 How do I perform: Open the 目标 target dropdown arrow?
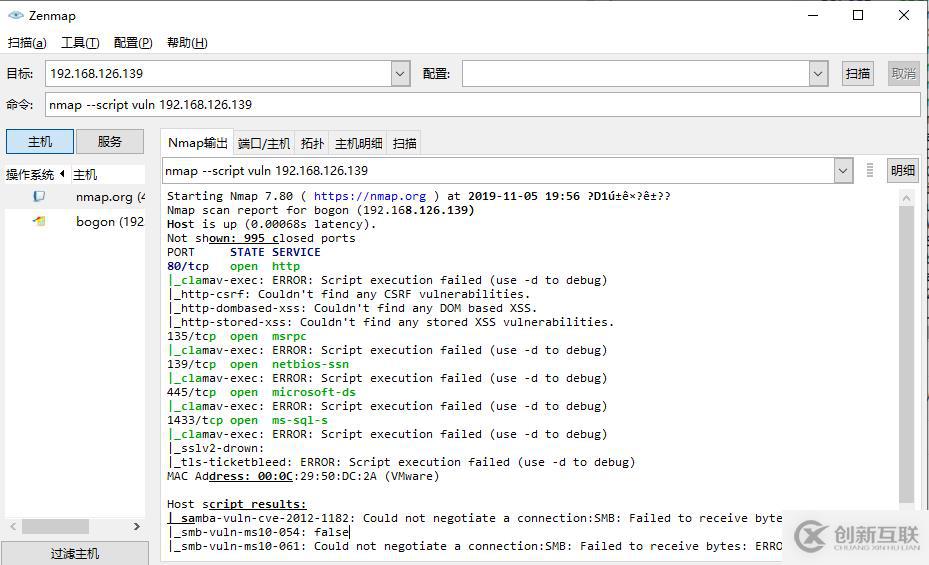click(x=401, y=73)
